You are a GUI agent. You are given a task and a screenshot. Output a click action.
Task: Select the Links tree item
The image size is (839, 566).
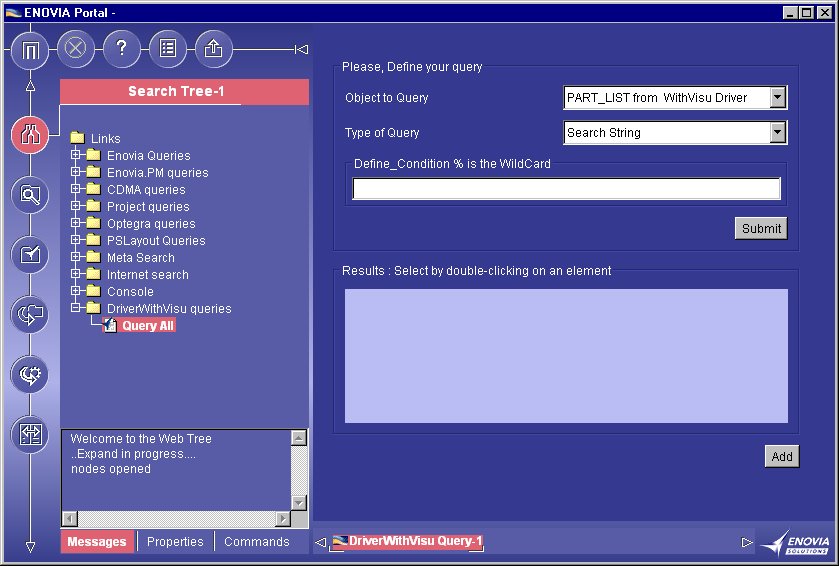(x=105, y=139)
